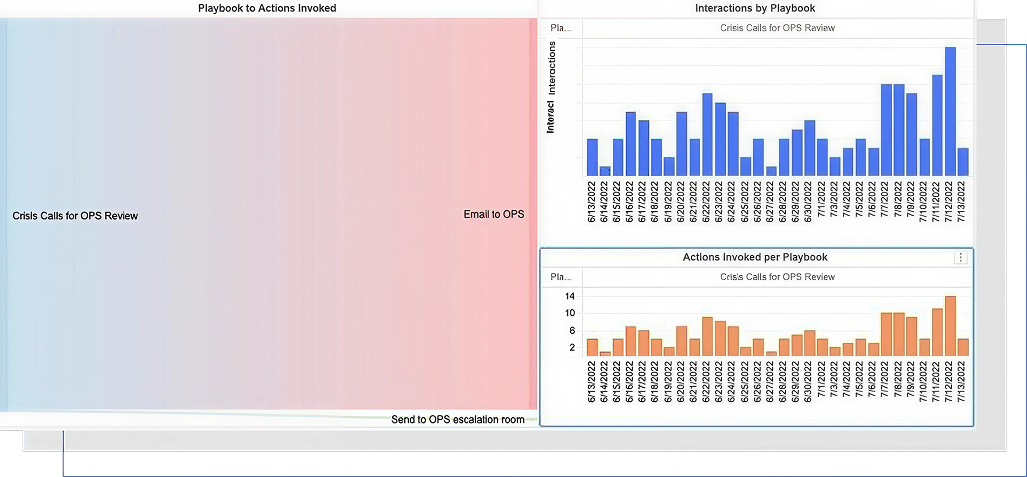Select the blue 6/14/2022 bar in Interactions chart

point(605,171)
